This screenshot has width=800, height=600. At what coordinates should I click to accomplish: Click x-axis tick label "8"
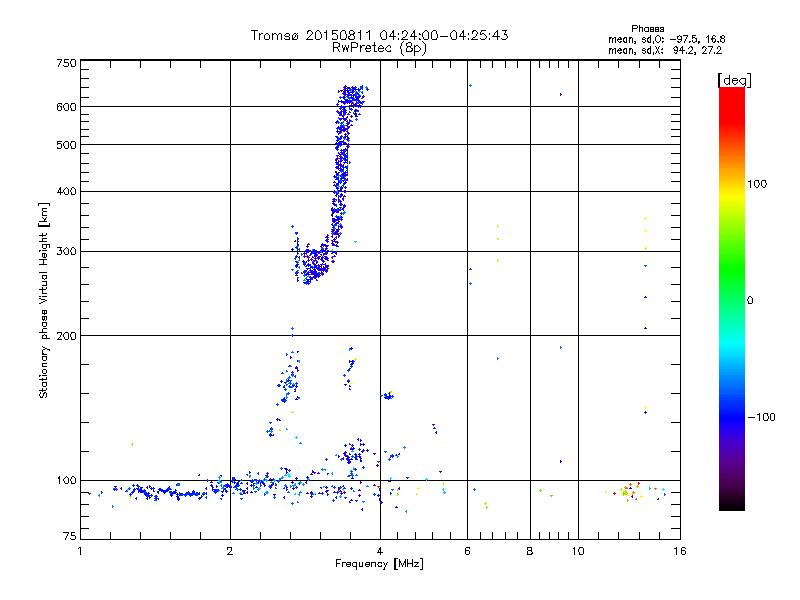[530, 551]
